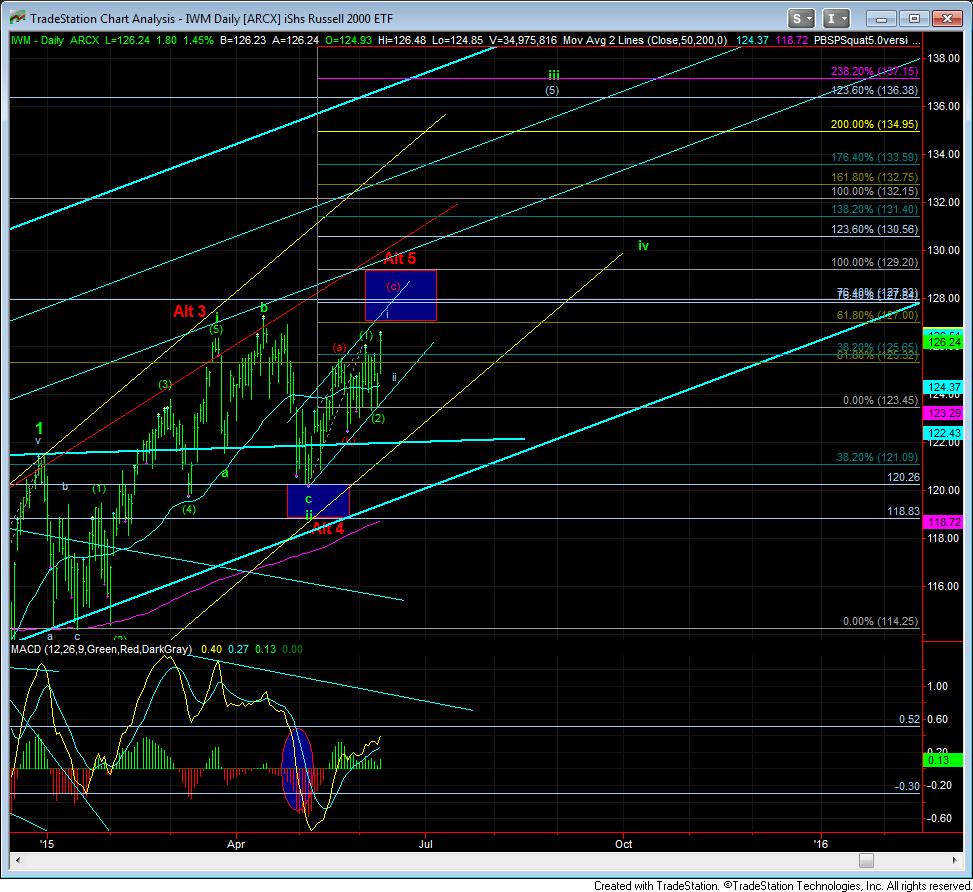The width and height of the screenshot is (973, 892).
Task: Click the '100.00% (129.20)' Fibonacci label
Action: coord(874,262)
